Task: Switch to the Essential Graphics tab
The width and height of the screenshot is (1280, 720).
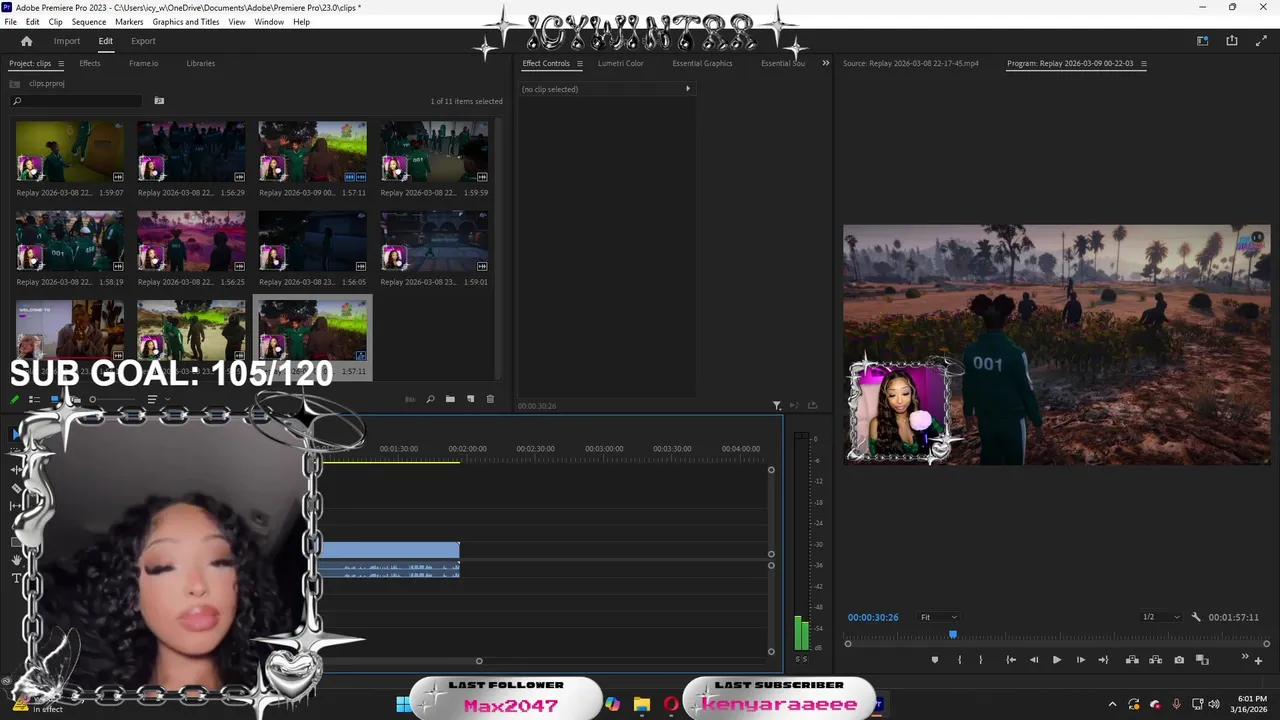Action: click(702, 63)
